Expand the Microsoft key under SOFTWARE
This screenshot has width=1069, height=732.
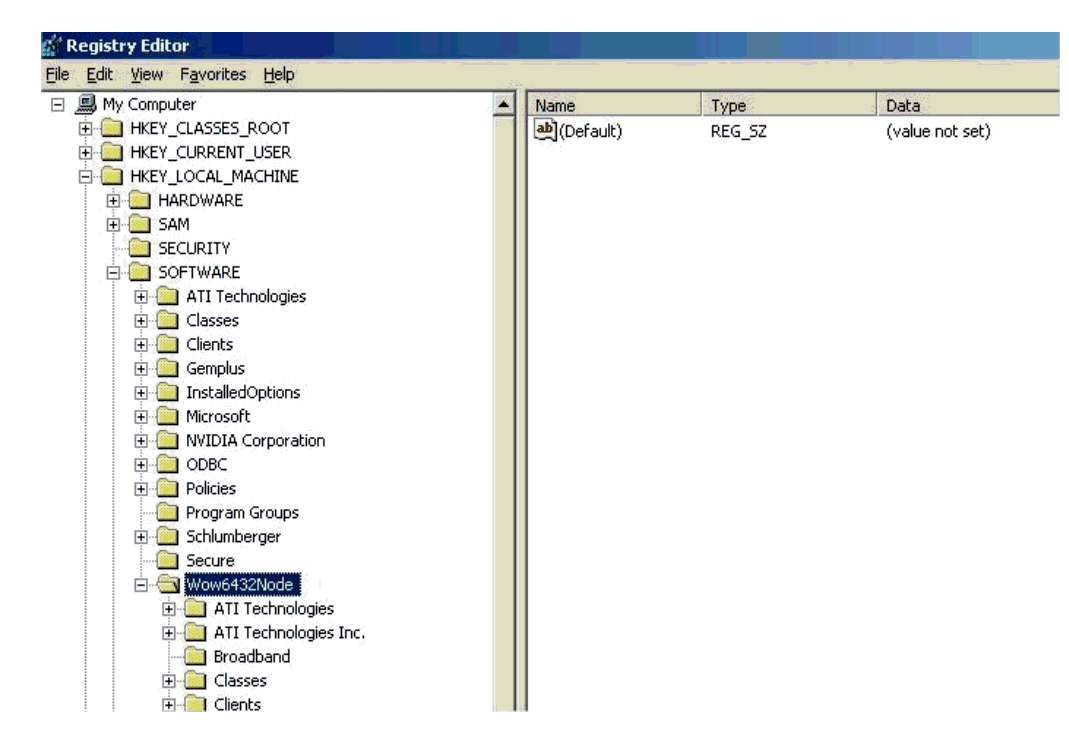[x=143, y=417]
